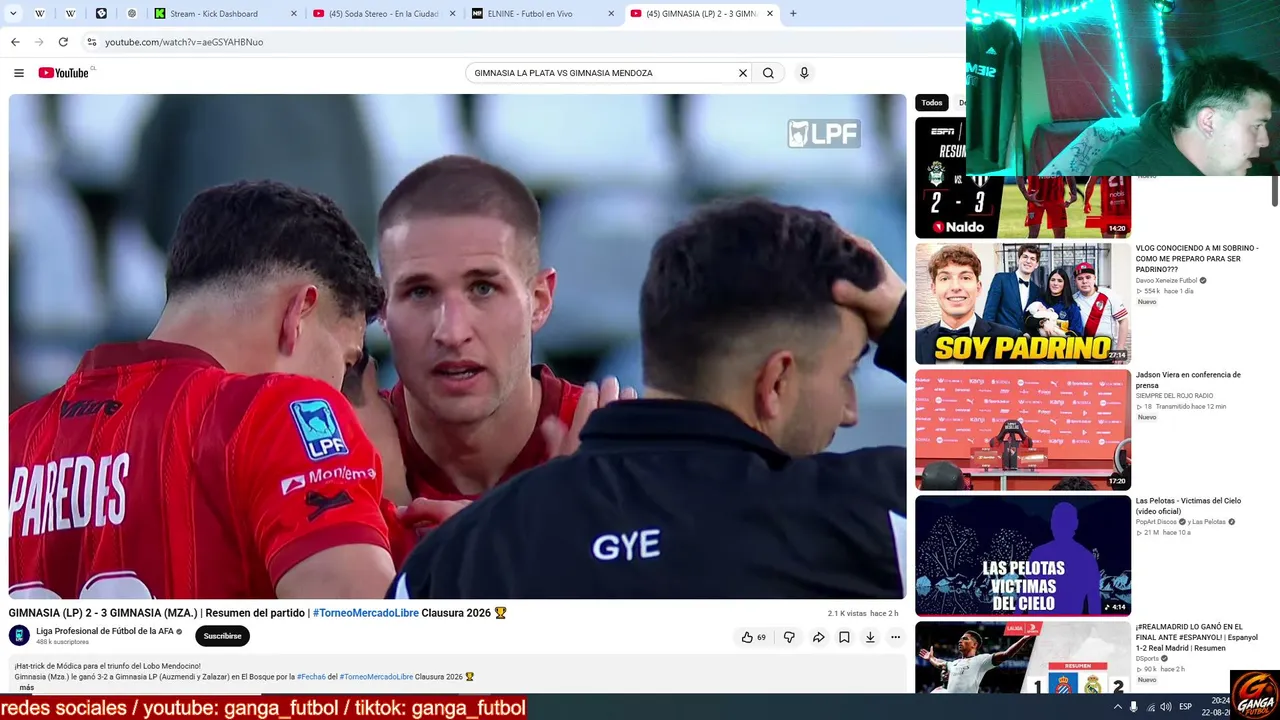The height and width of the screenshot is (720, 1280).
Task: View site information beside the address
Action: click(91, 42)
